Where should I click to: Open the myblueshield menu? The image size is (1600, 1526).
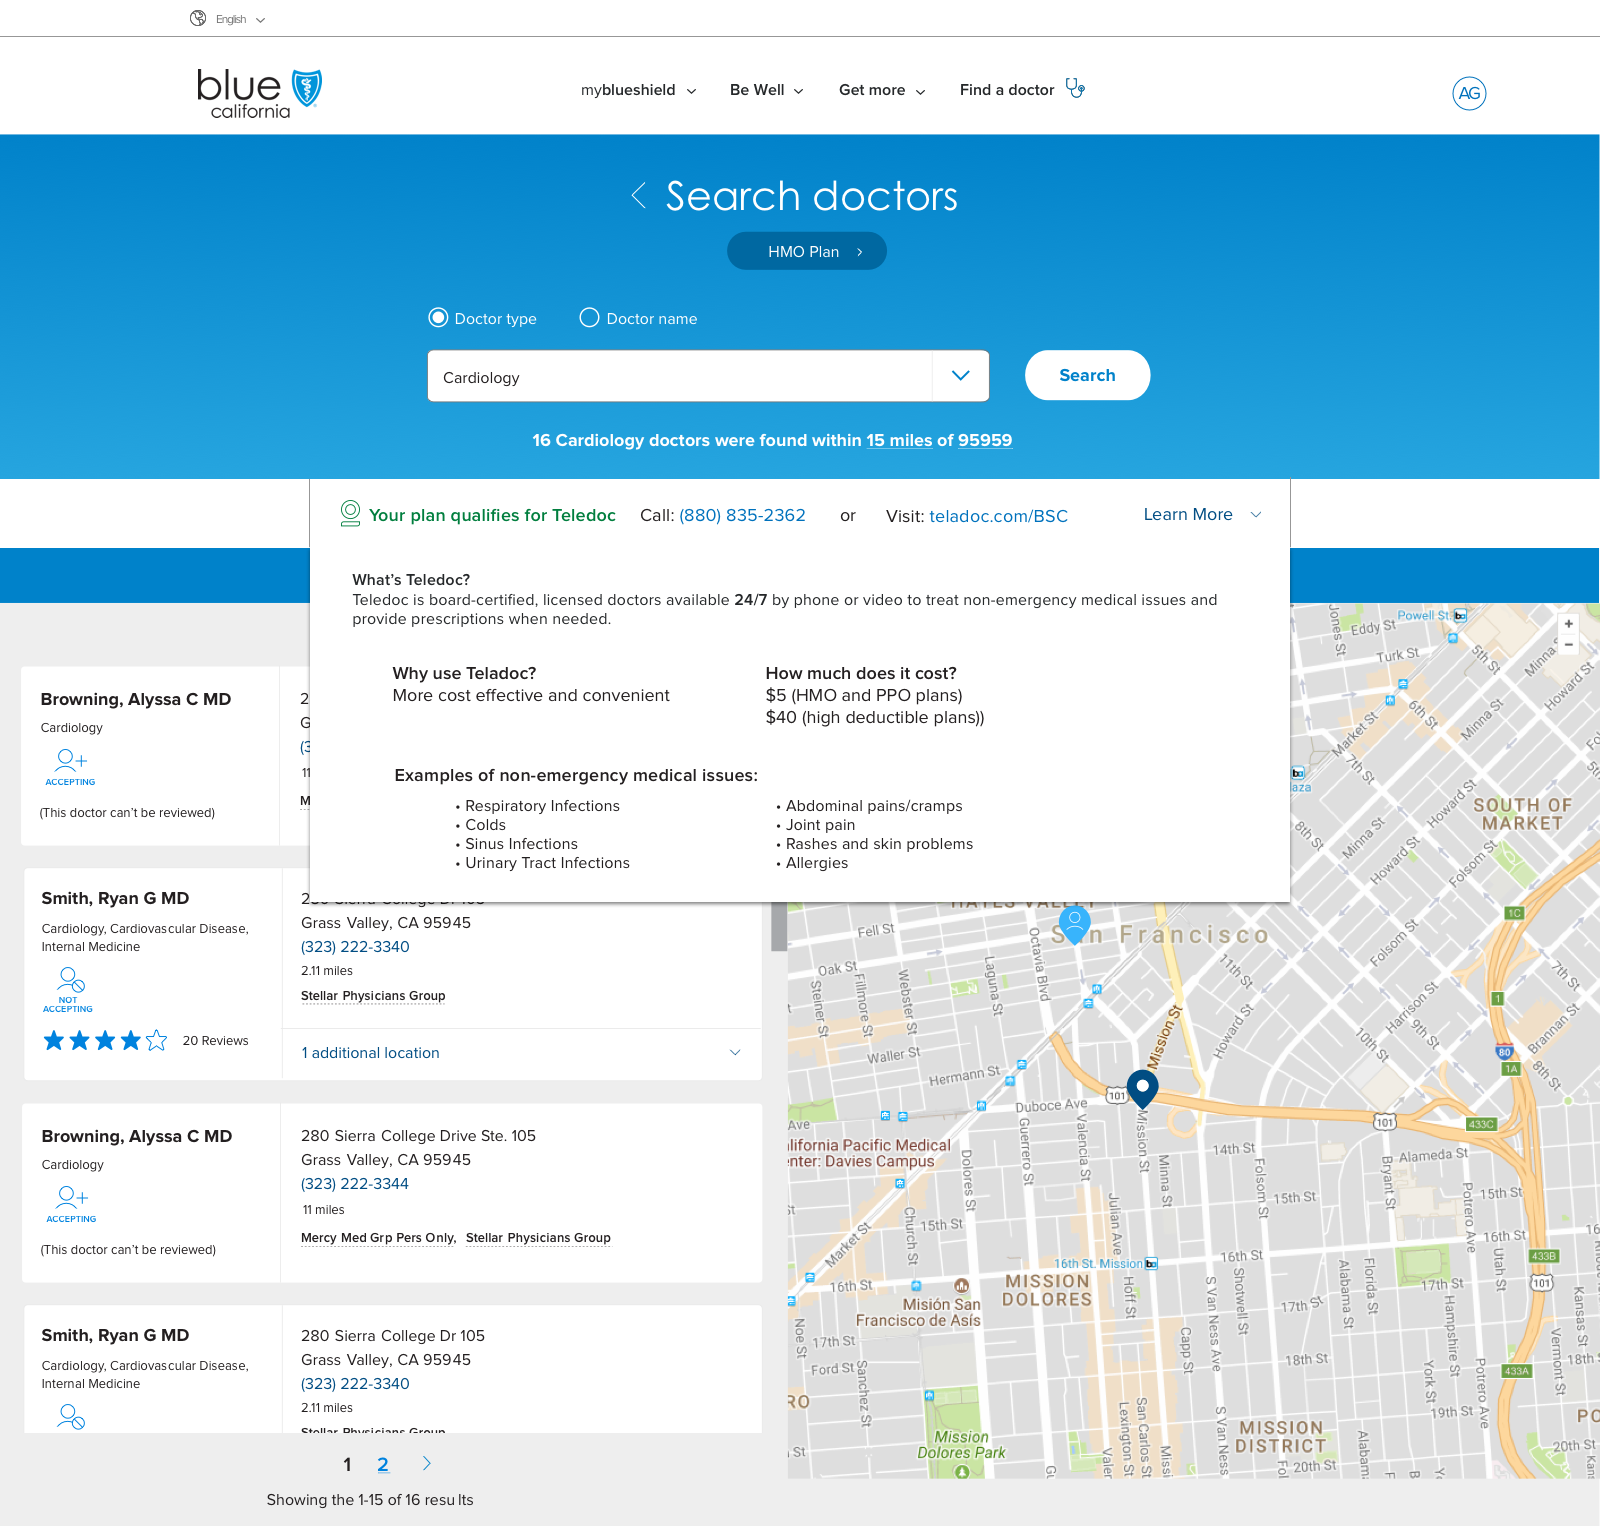(638, 90)
